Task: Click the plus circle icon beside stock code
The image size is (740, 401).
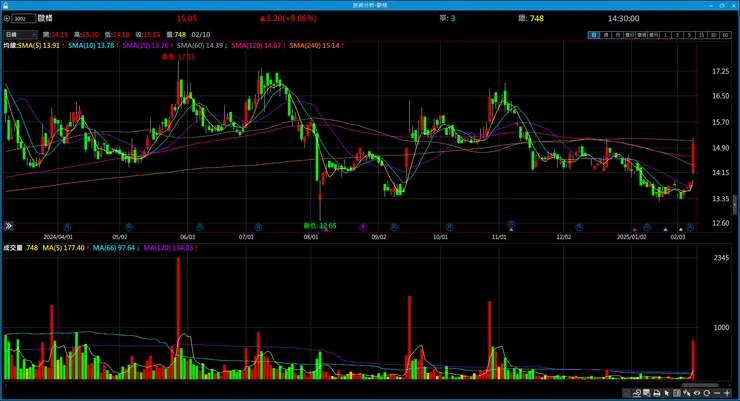Action: pyautogui.click(x=7, y=18)
